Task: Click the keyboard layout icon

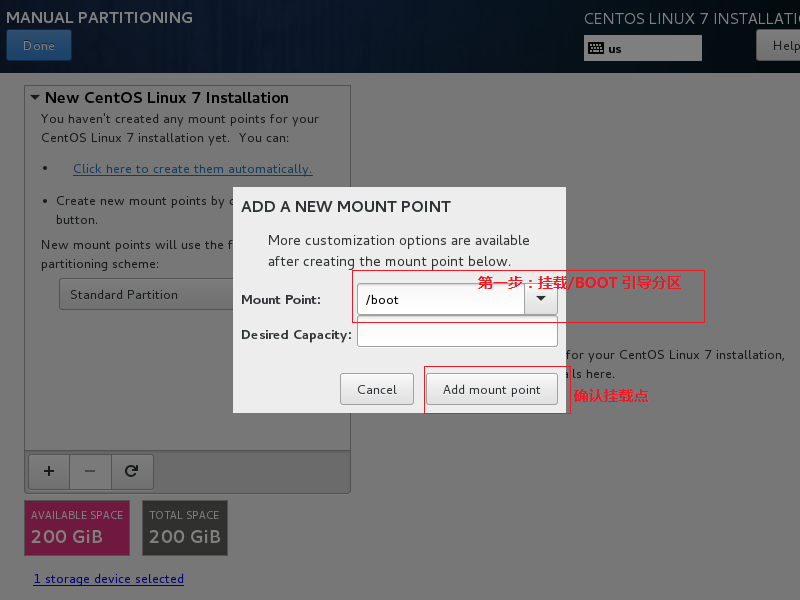Action: point(596,48)
